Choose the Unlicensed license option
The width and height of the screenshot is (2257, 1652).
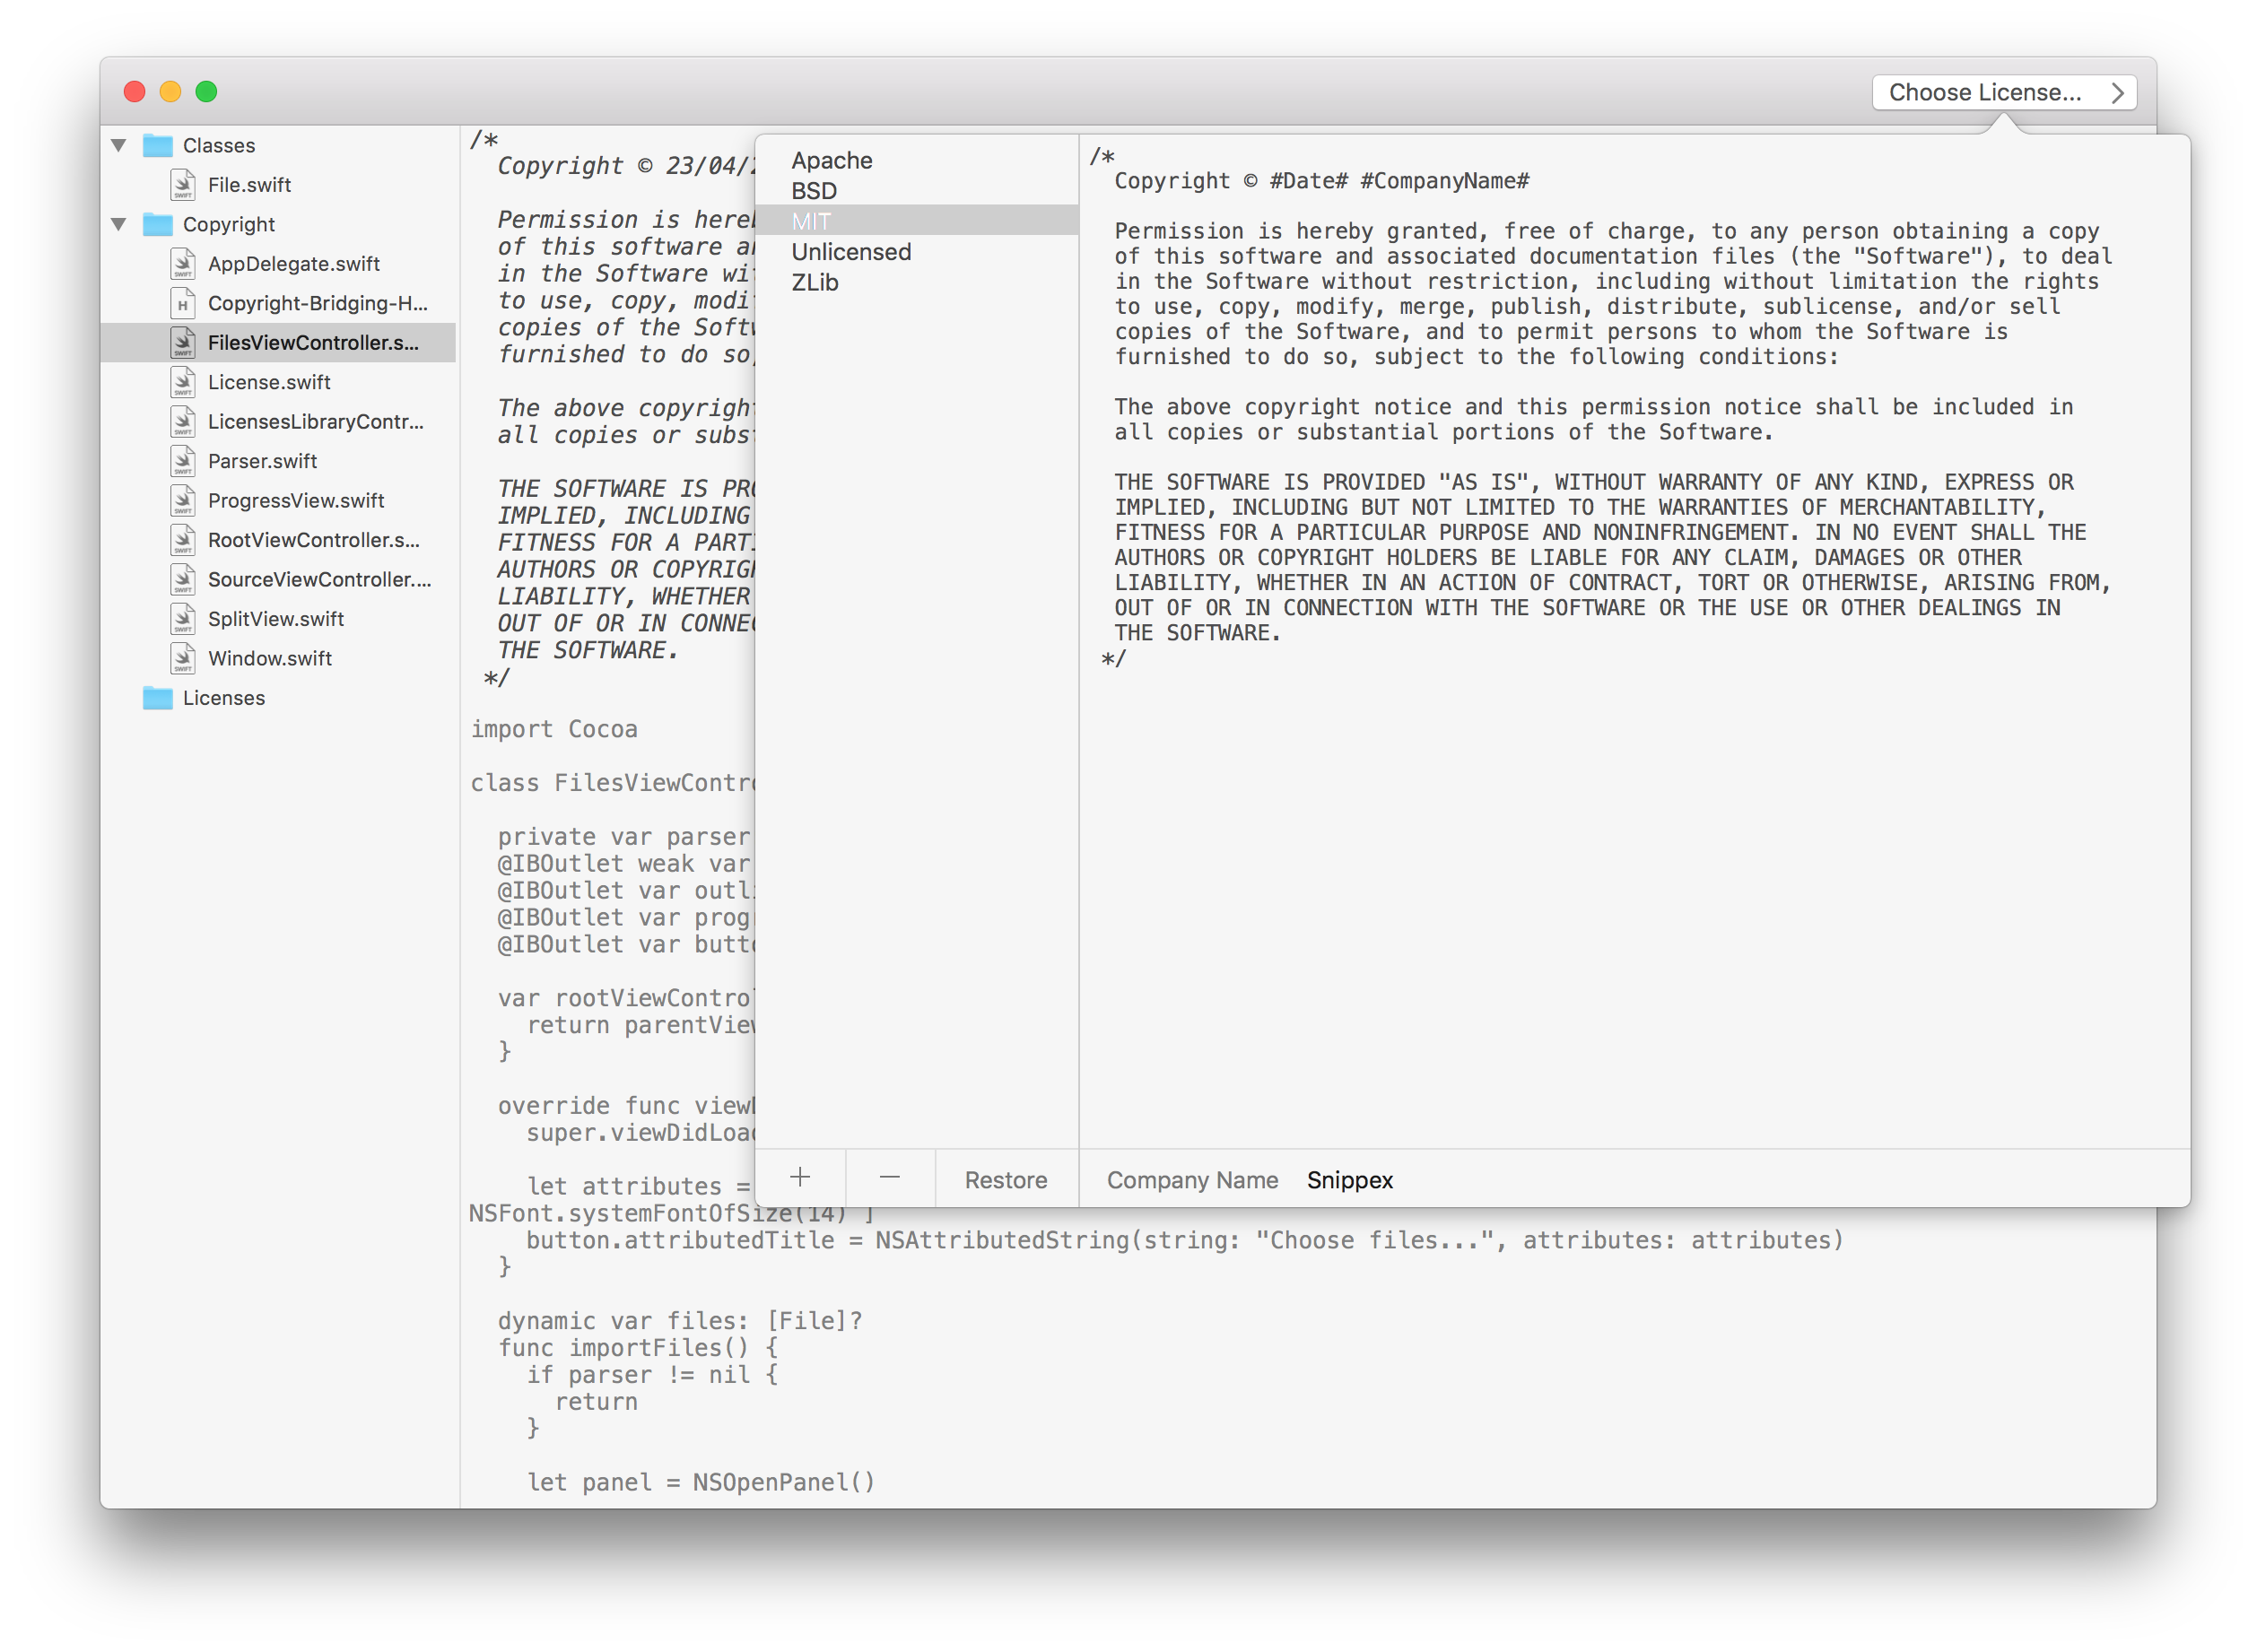[851, 252]
